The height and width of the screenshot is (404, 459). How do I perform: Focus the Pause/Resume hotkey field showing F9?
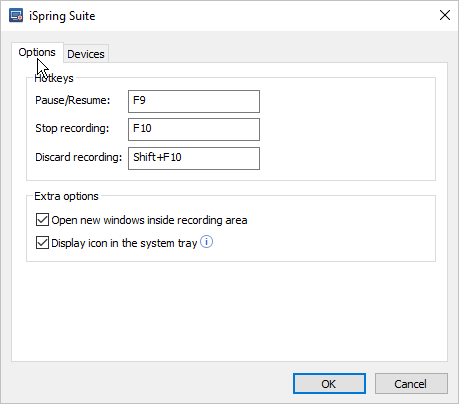coord(194,101)
